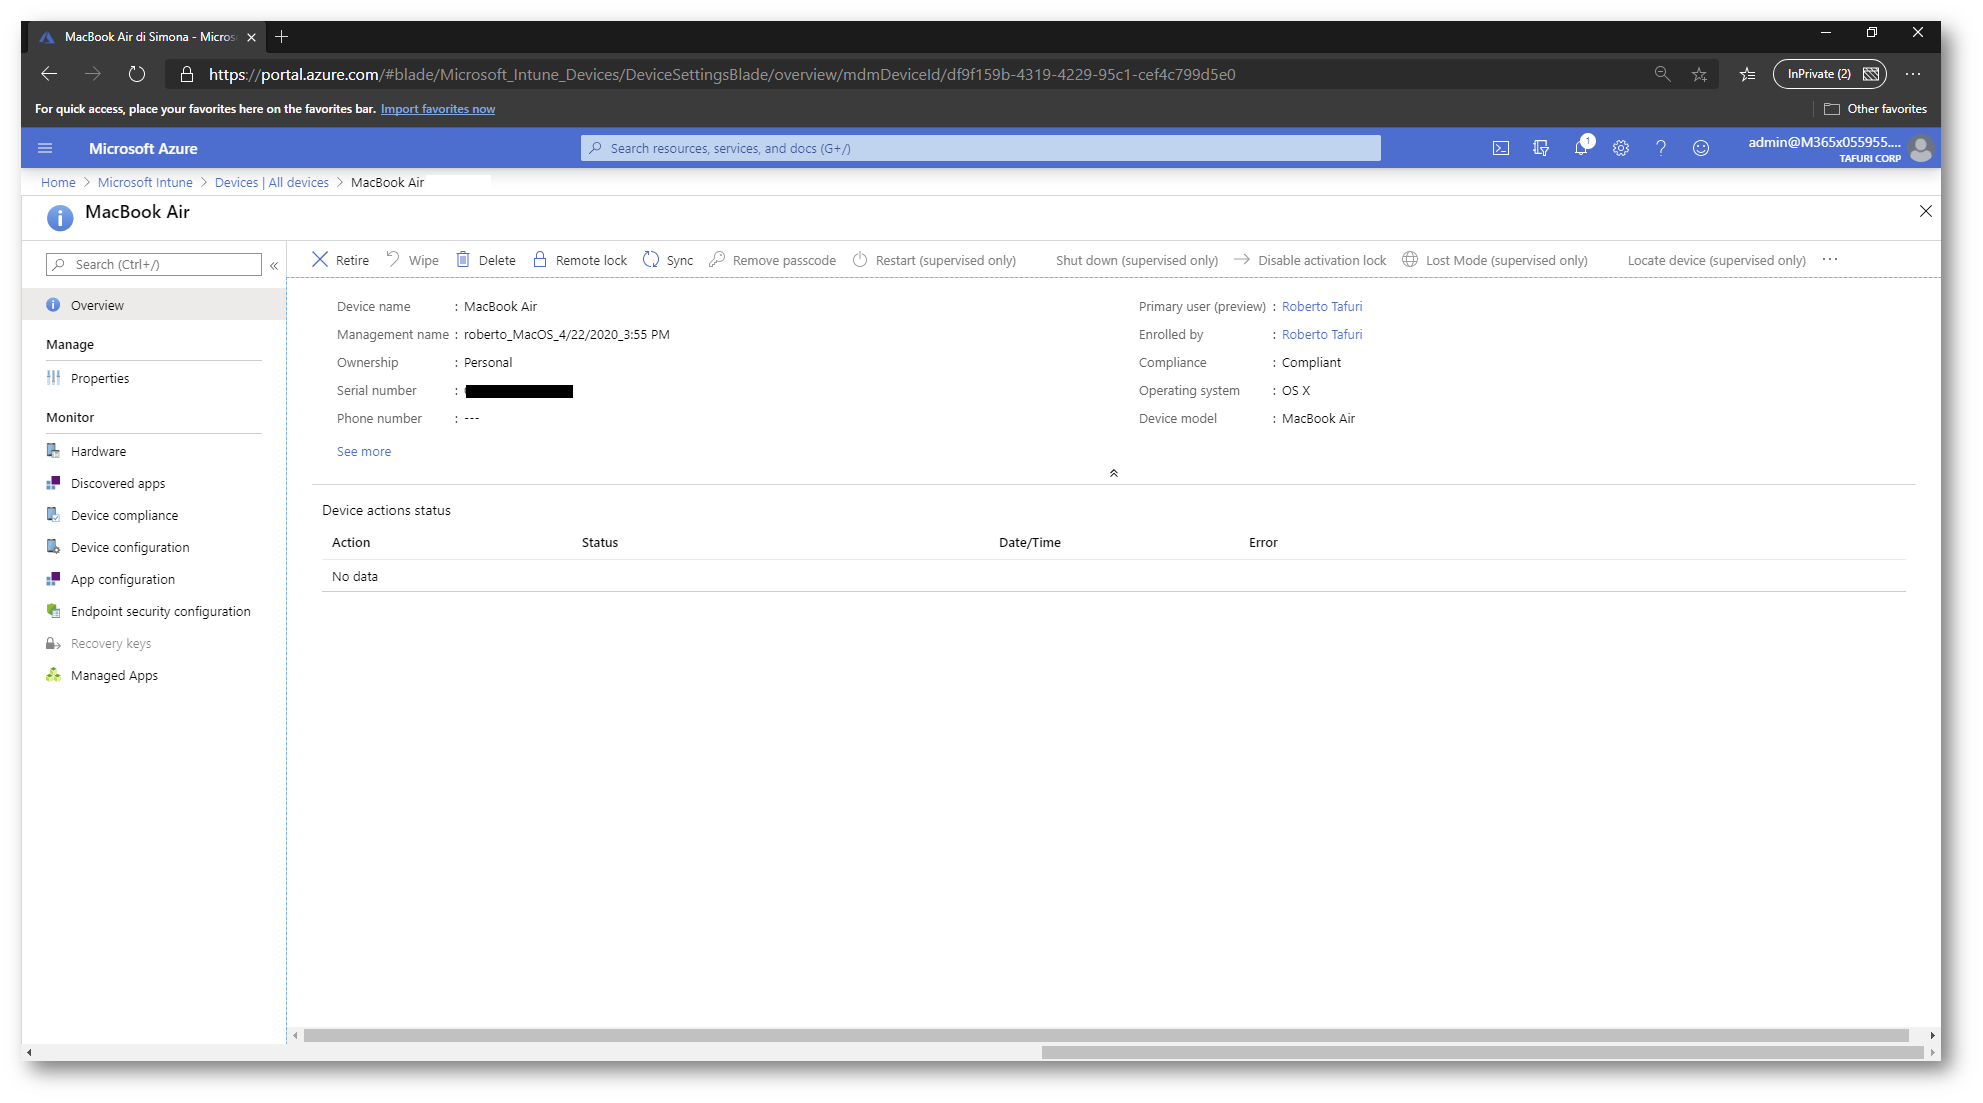The height and width of the screenshot is (1103, 1983).
Task: Add this page to favorites star
Action: (1699, 74)
